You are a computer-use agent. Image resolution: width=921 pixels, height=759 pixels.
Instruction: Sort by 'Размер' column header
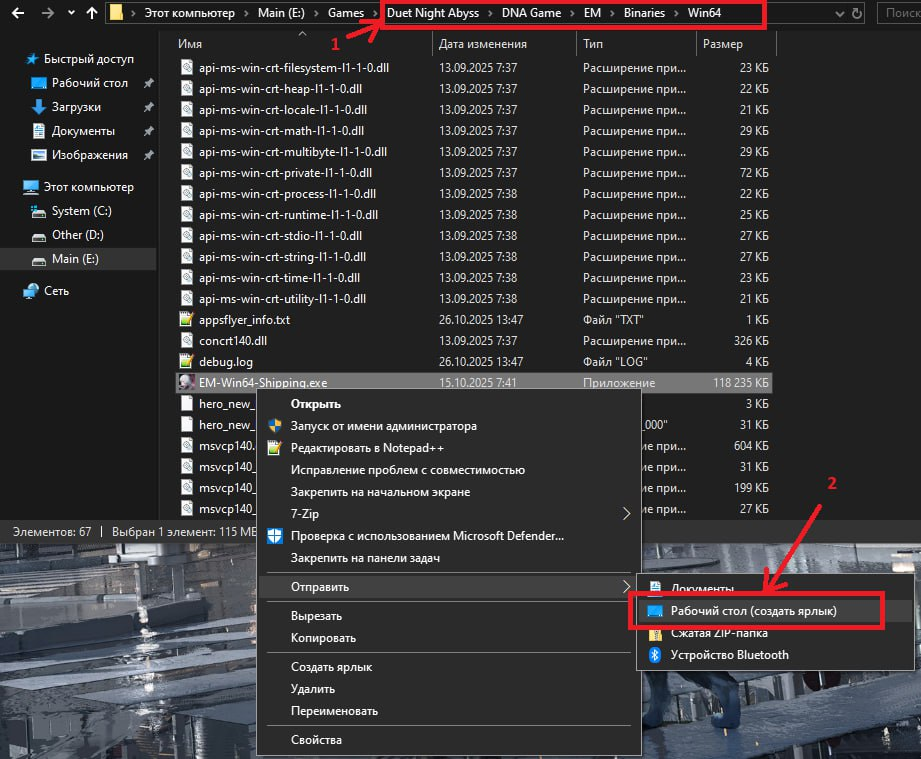722,44
